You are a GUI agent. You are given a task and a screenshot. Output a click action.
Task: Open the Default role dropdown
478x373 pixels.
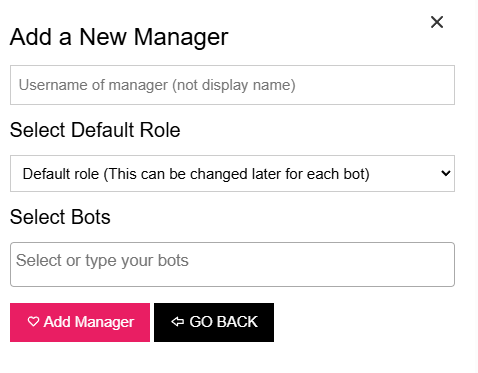point(232,173)
